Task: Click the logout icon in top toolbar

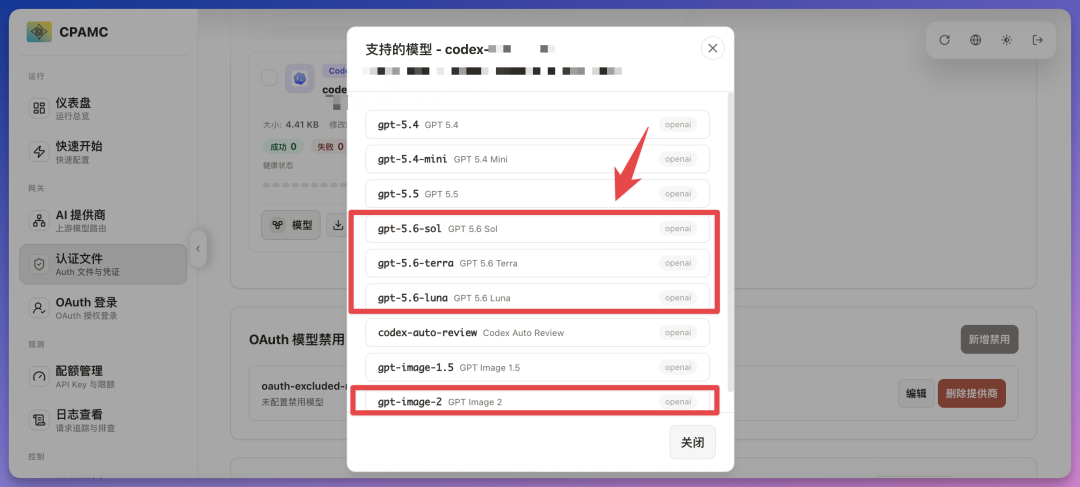Action: click(x=1038, y=40)
